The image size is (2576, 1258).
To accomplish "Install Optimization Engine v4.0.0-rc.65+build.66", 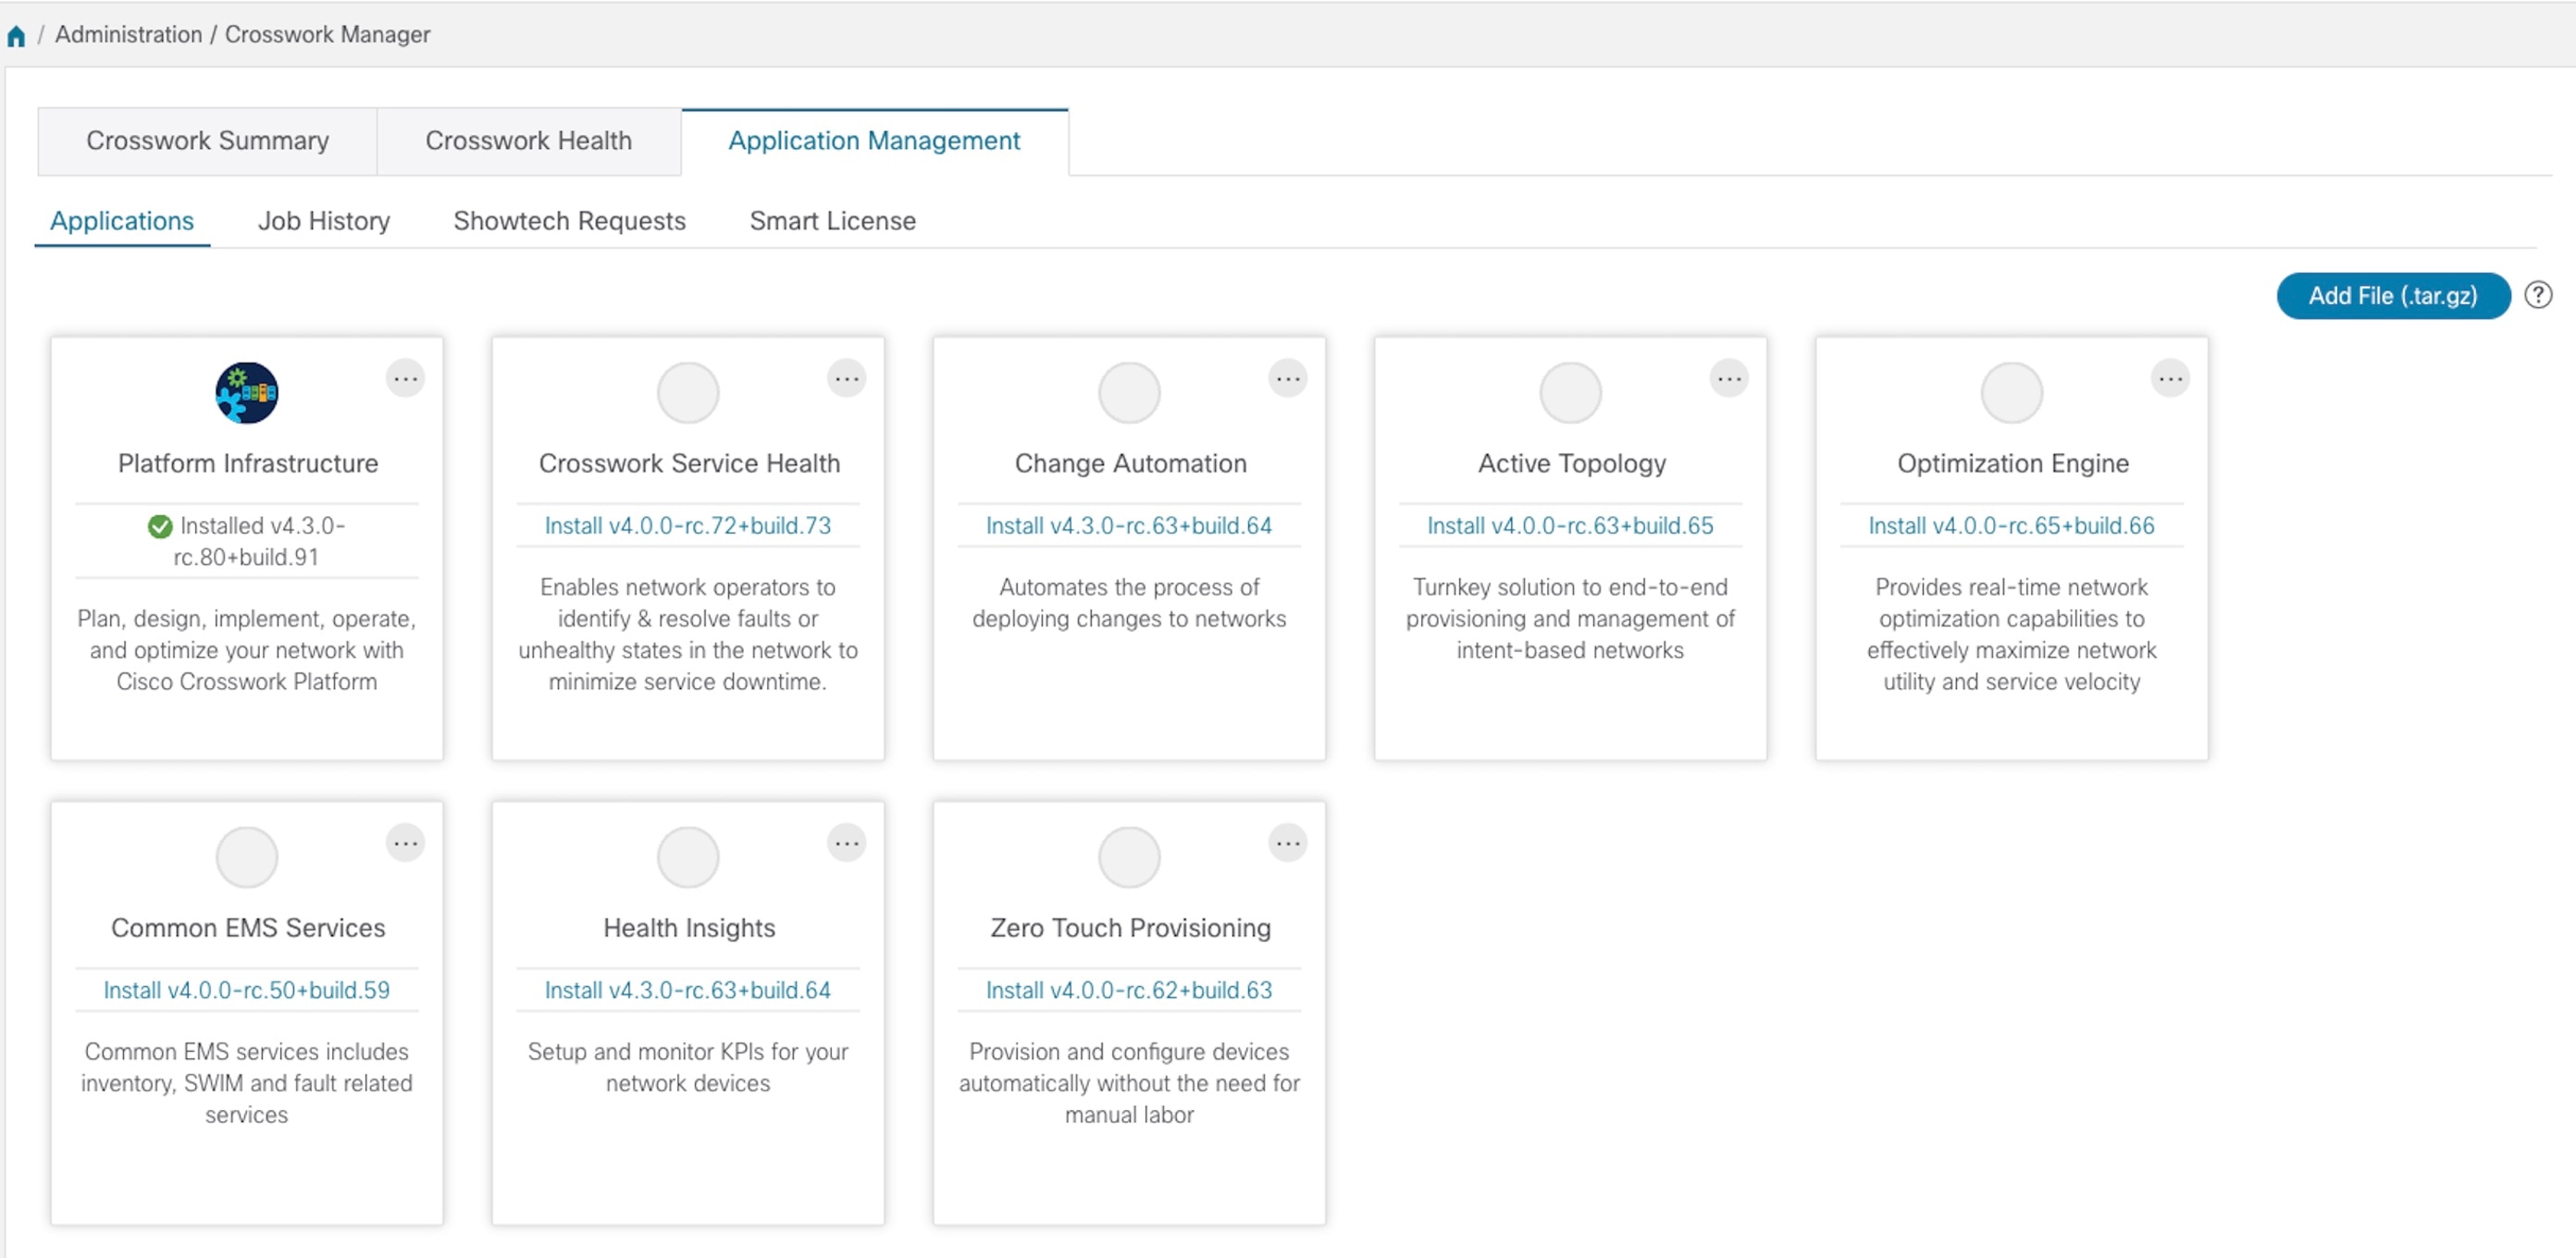I will (2012, 526).
